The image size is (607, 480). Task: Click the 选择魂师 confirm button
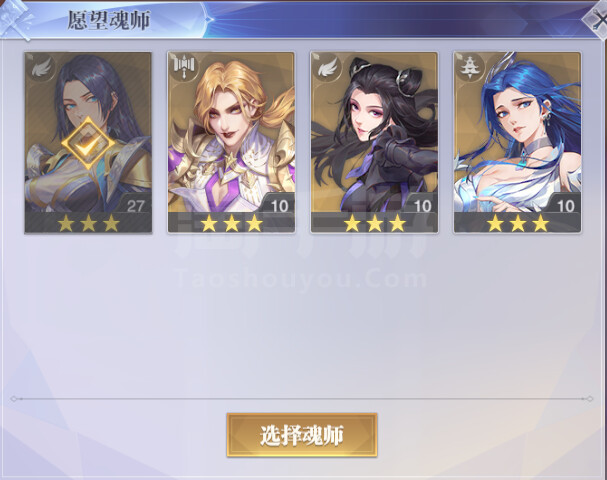(302, 435)
